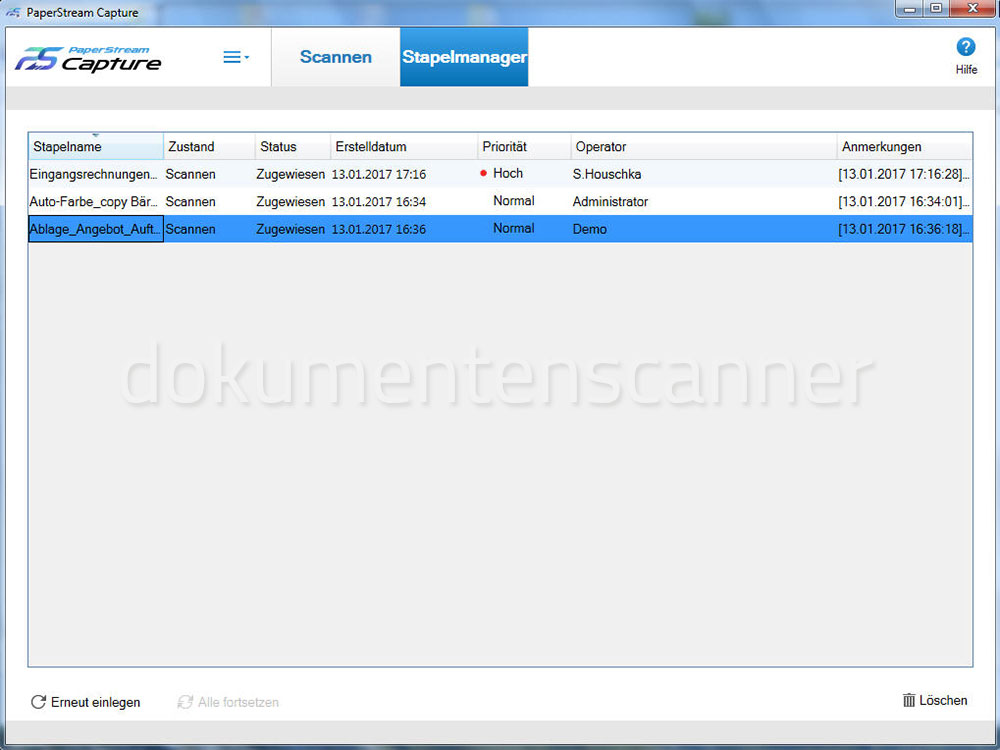Click the red Hoch priority dot
Image resolution: width=1000 pixels, height=750 pixels.
pos(485,173)
